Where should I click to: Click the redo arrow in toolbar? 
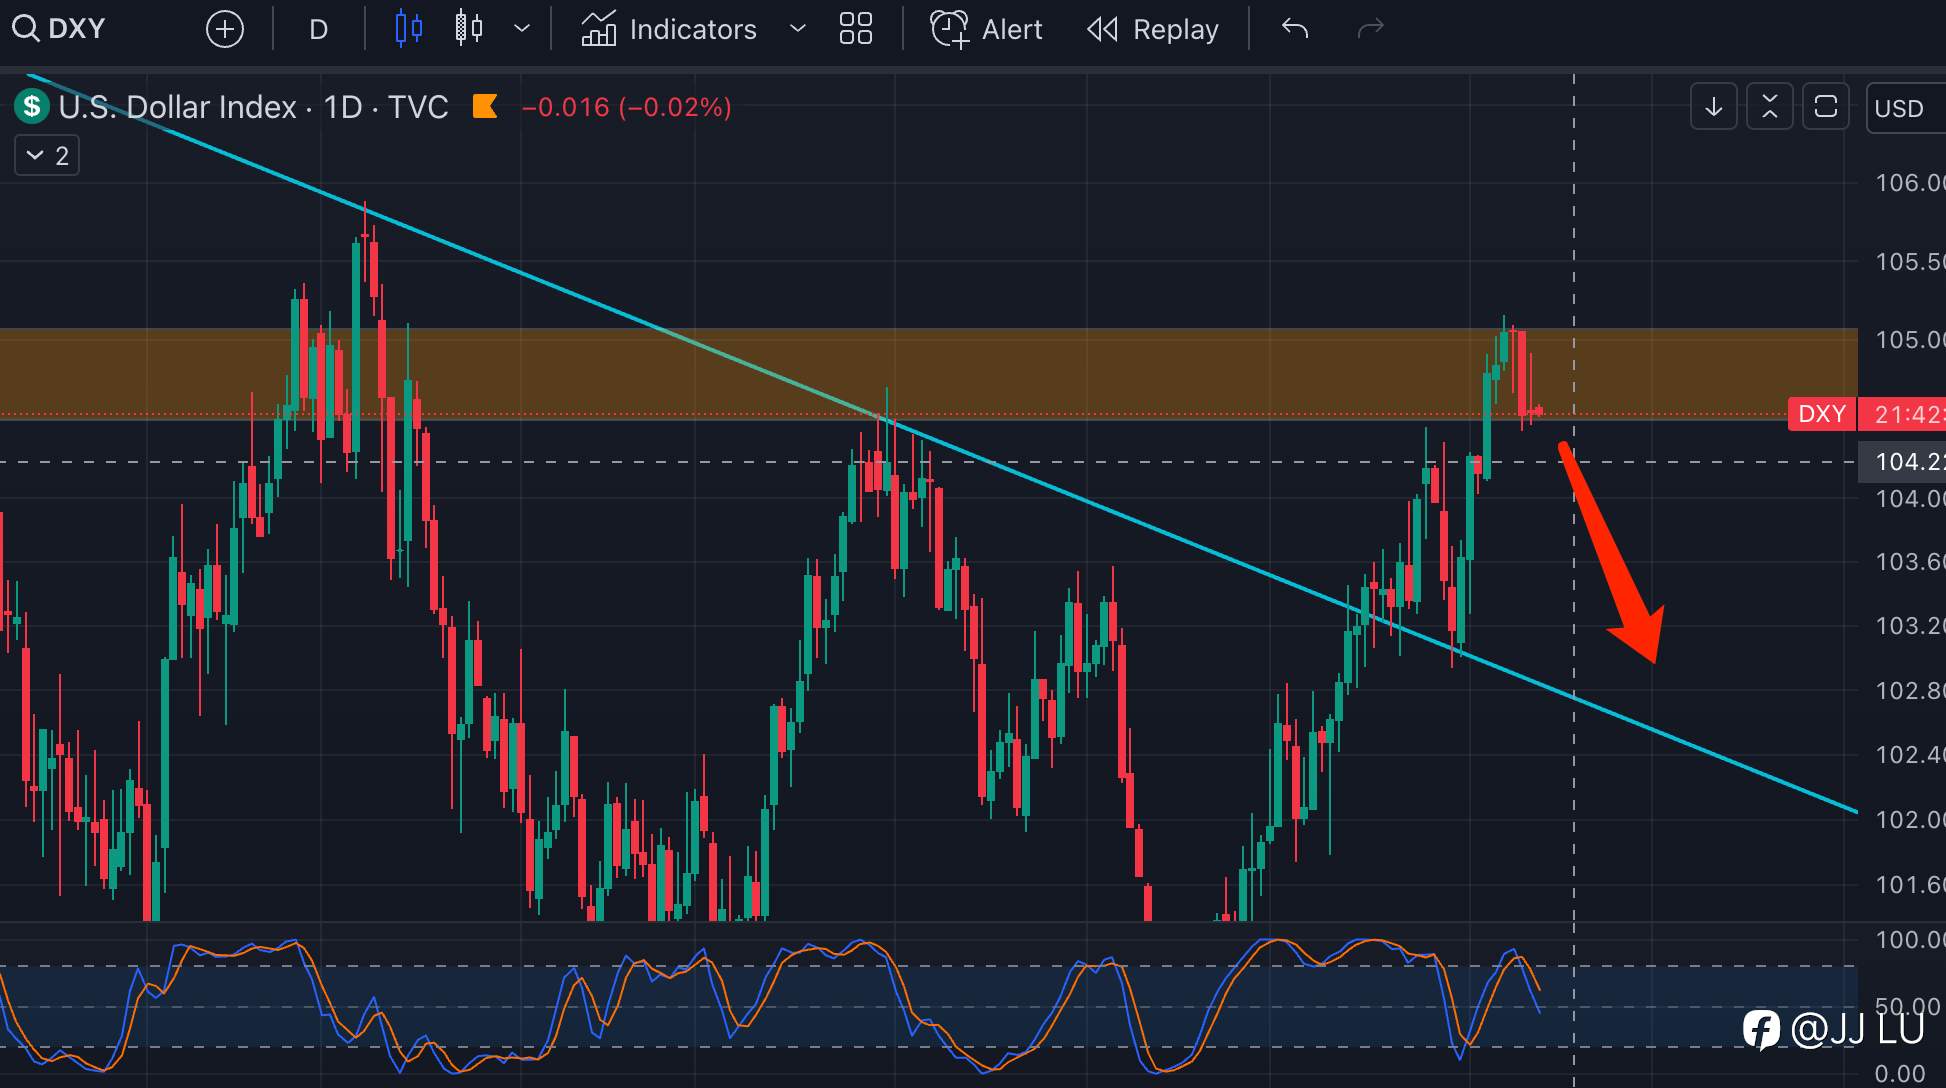[1370, 28]
